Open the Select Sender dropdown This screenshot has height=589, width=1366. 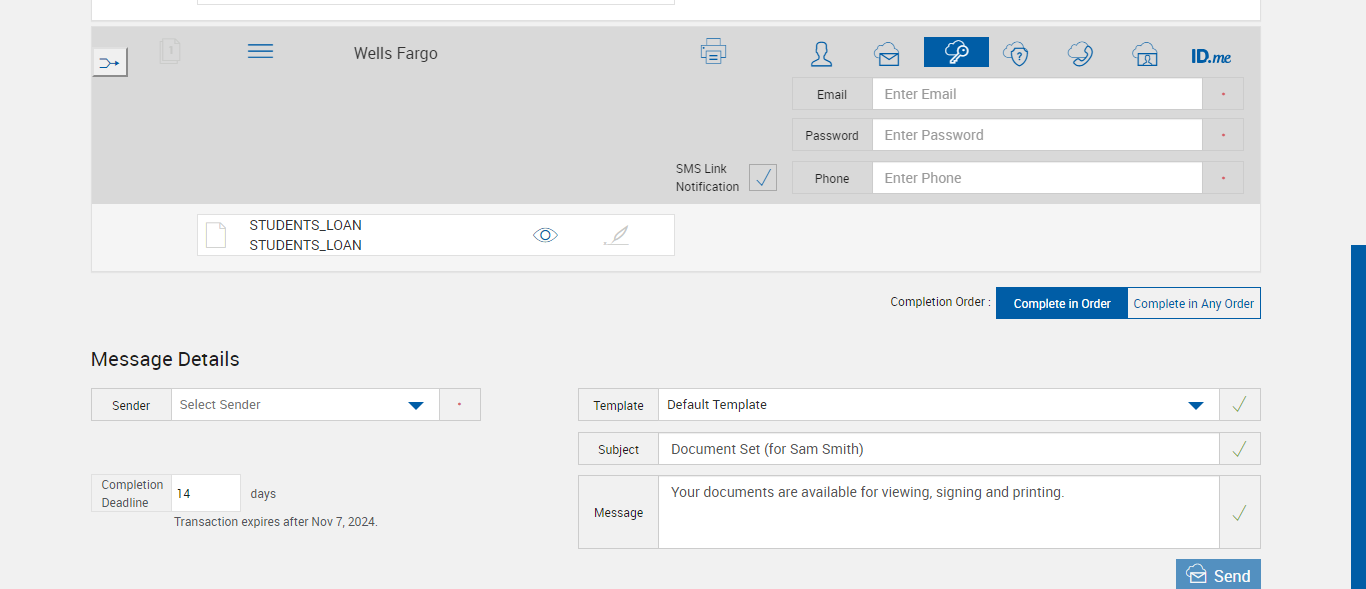(305, 405)
